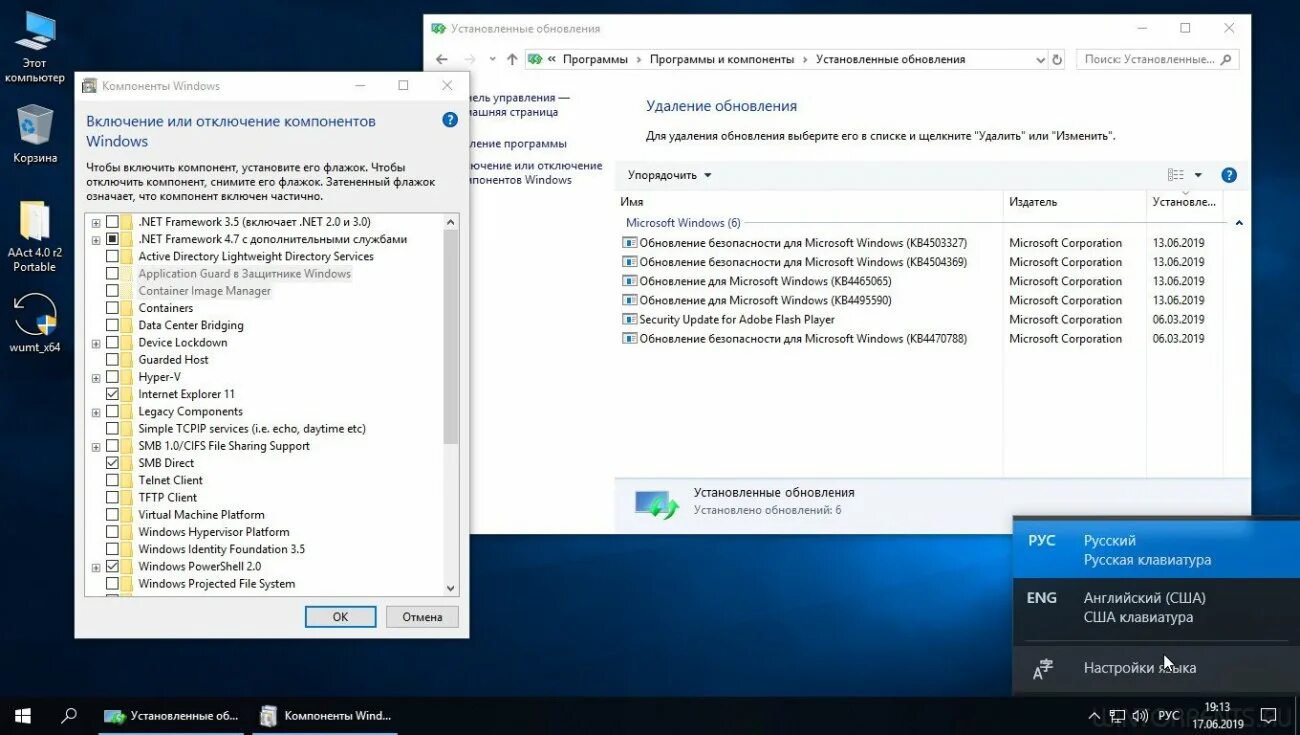The image size is (1300, 735).
Task: Enable .NET Framework 3.5 checkbox
Action: click(x=112, y=222)
